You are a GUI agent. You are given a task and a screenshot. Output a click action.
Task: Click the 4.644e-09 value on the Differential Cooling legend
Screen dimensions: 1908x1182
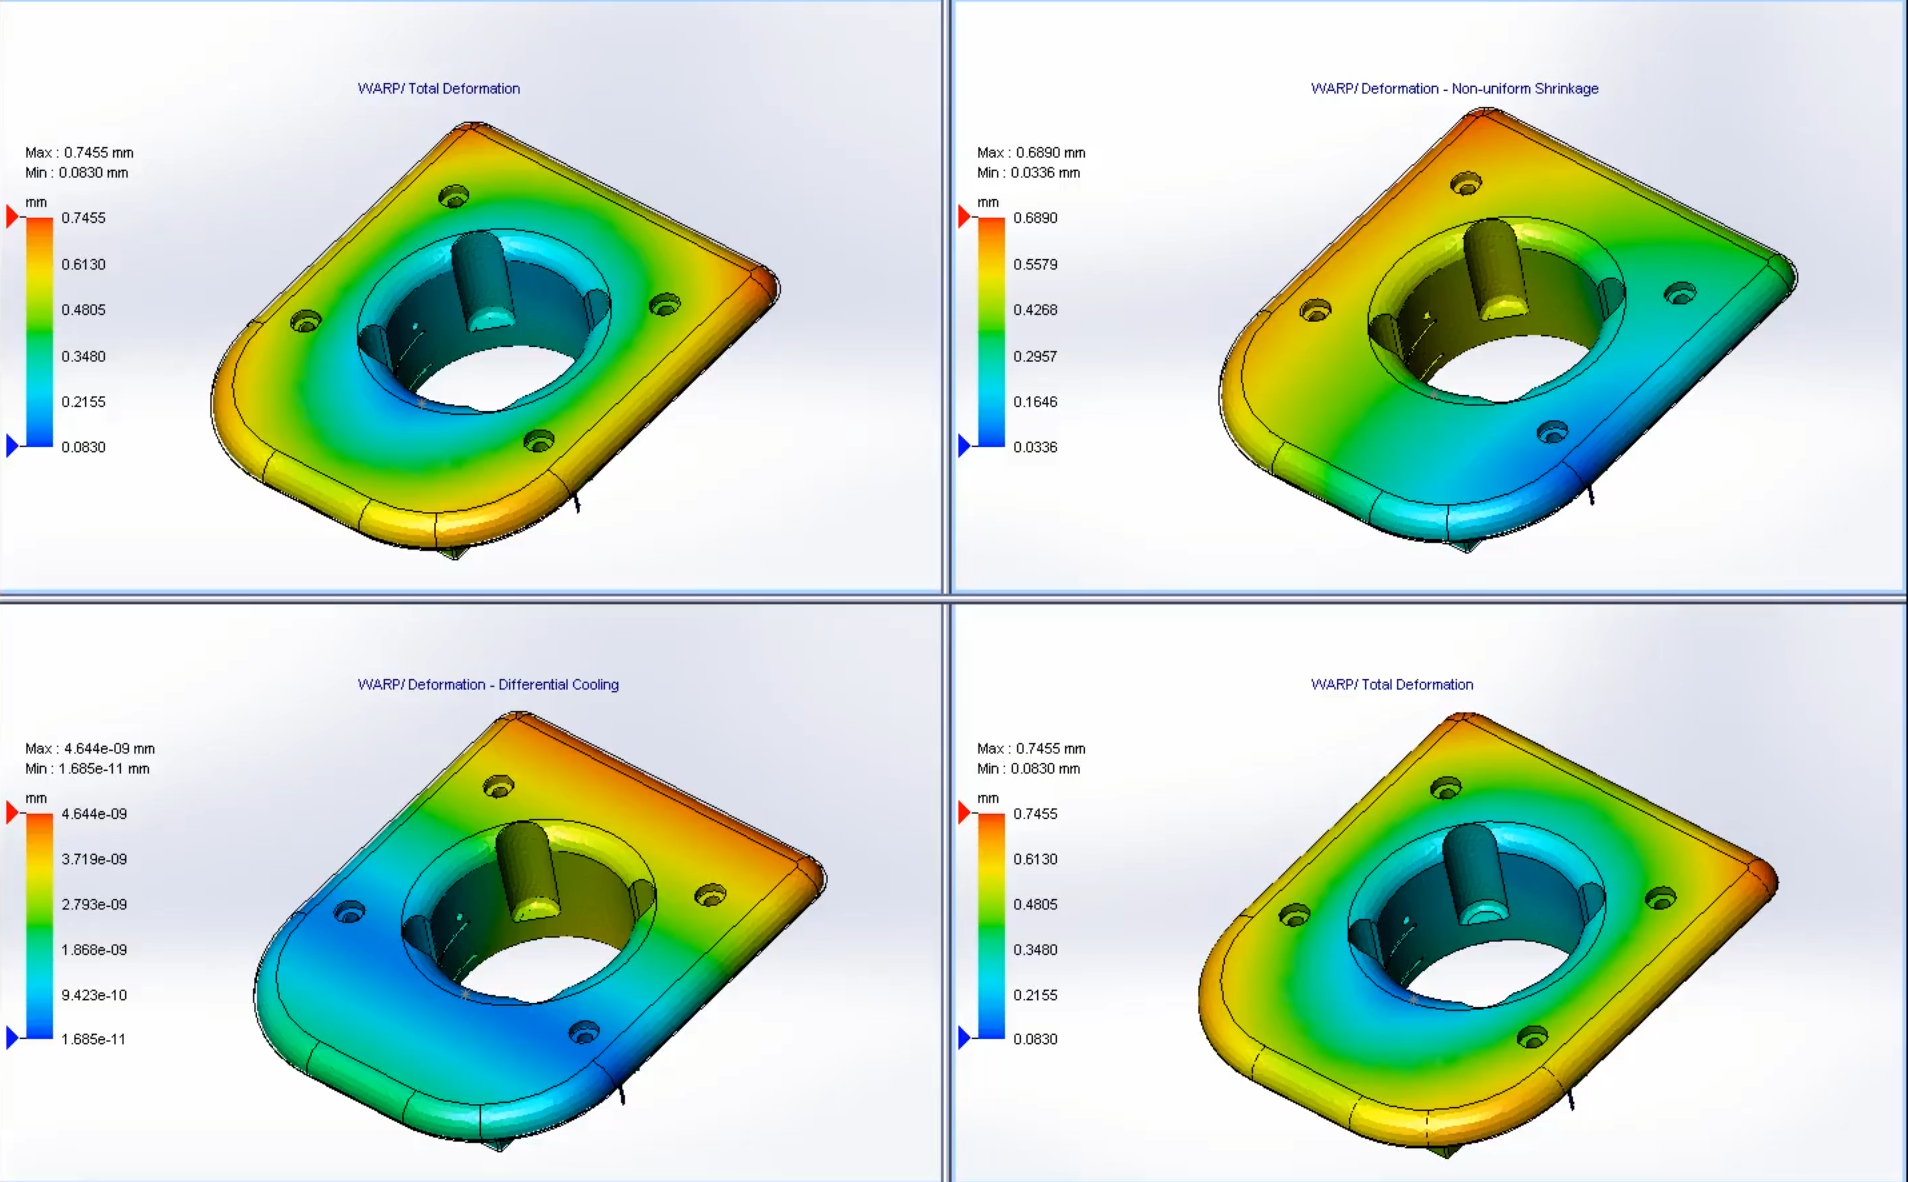pos(93,813)
